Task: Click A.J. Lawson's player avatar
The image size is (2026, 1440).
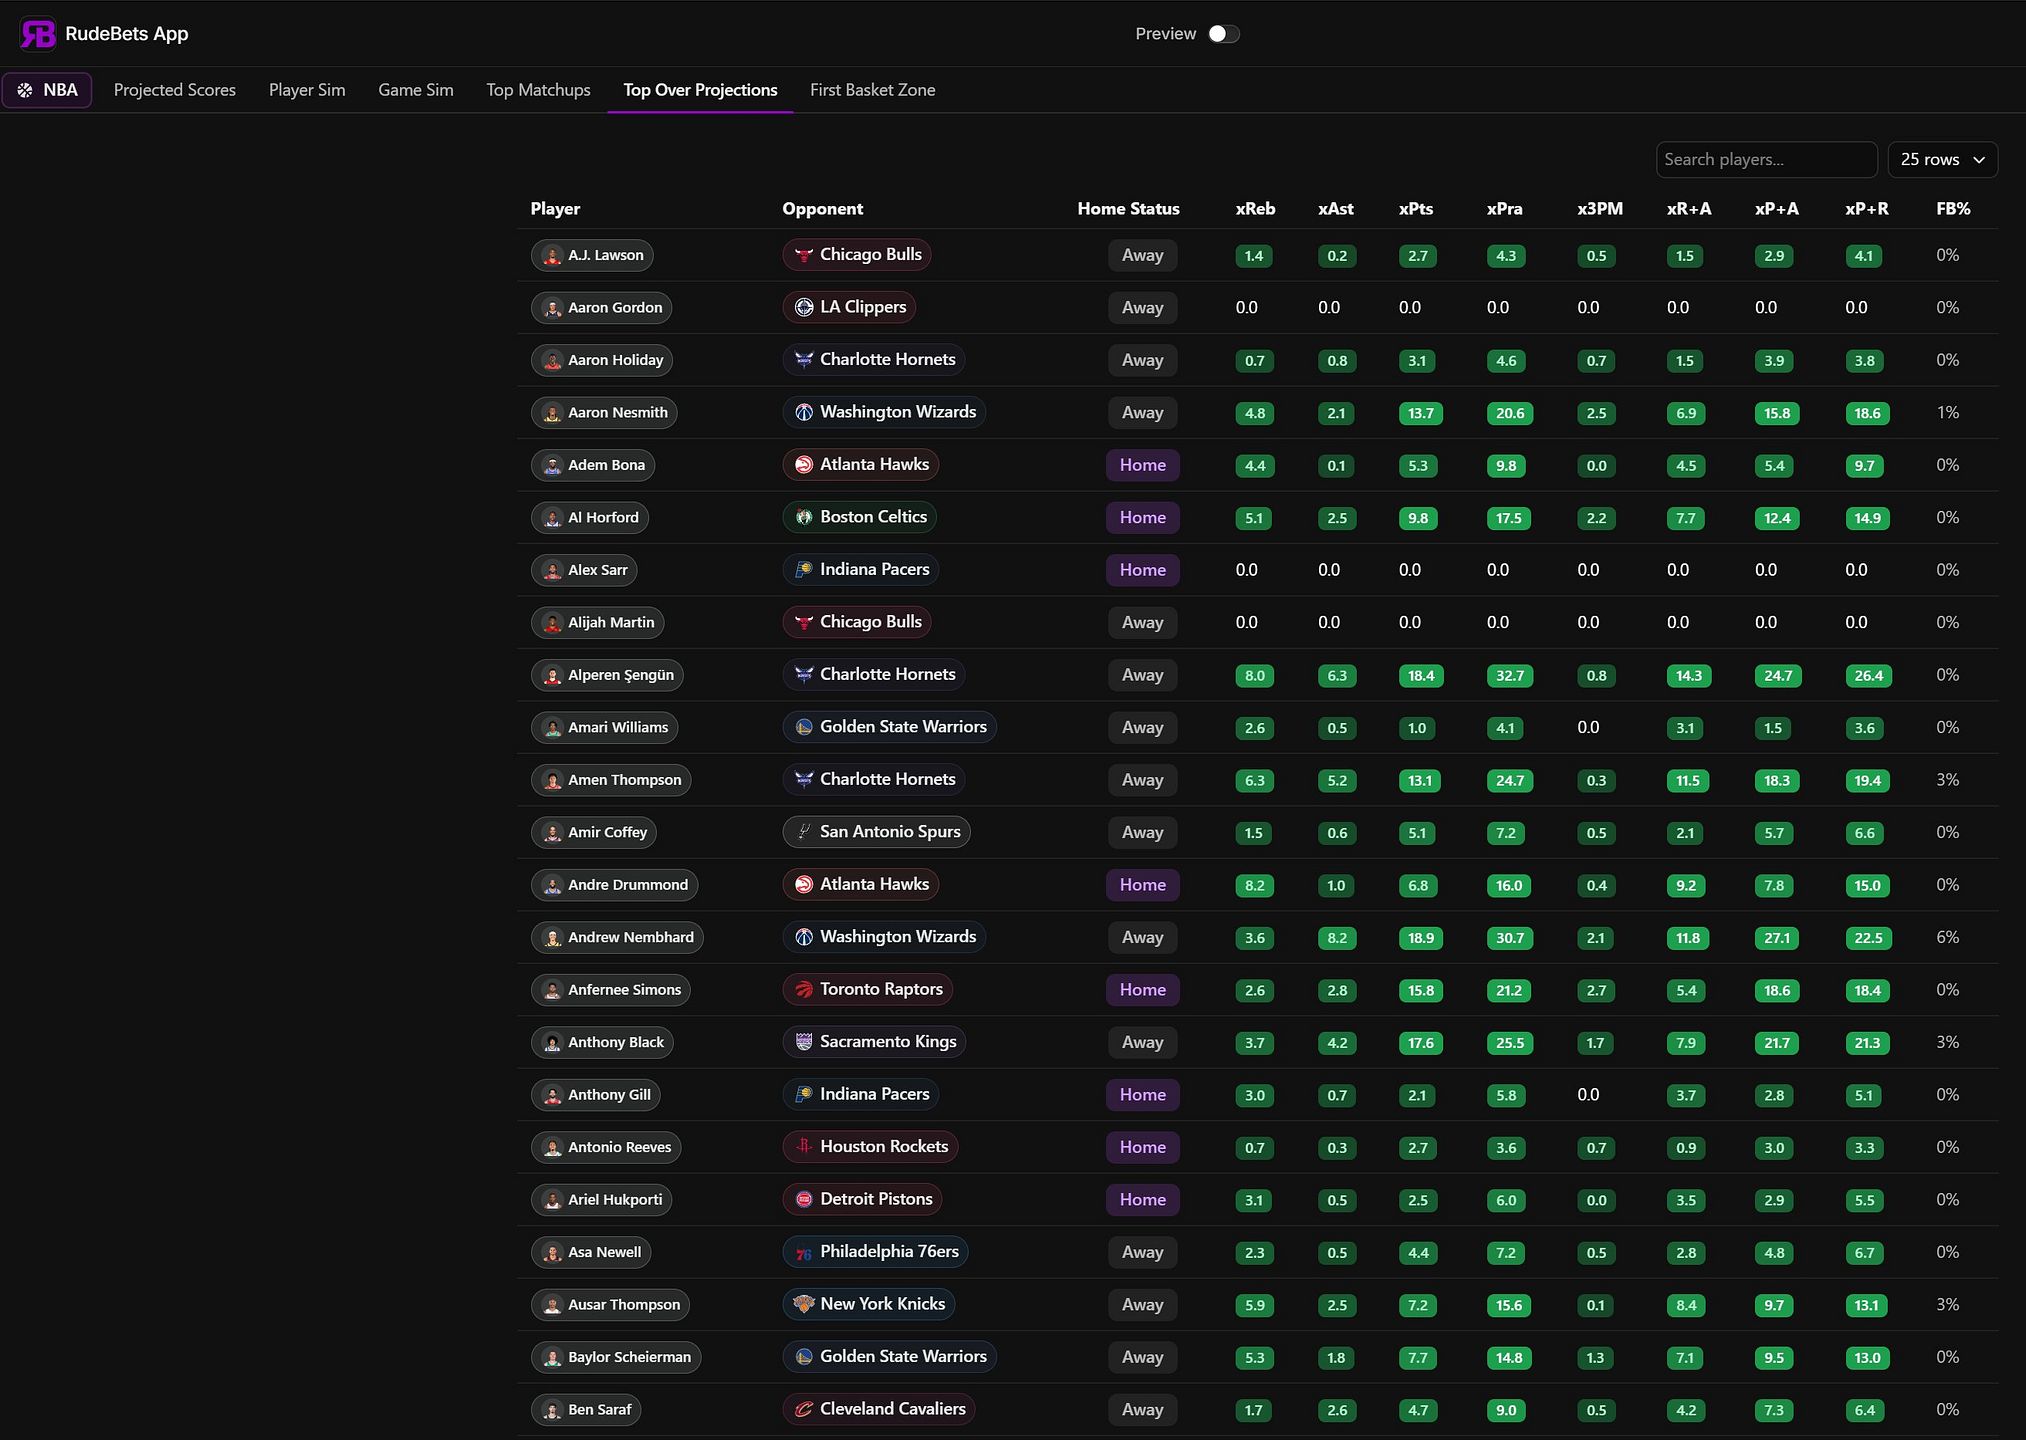Action: coord(552,256)
